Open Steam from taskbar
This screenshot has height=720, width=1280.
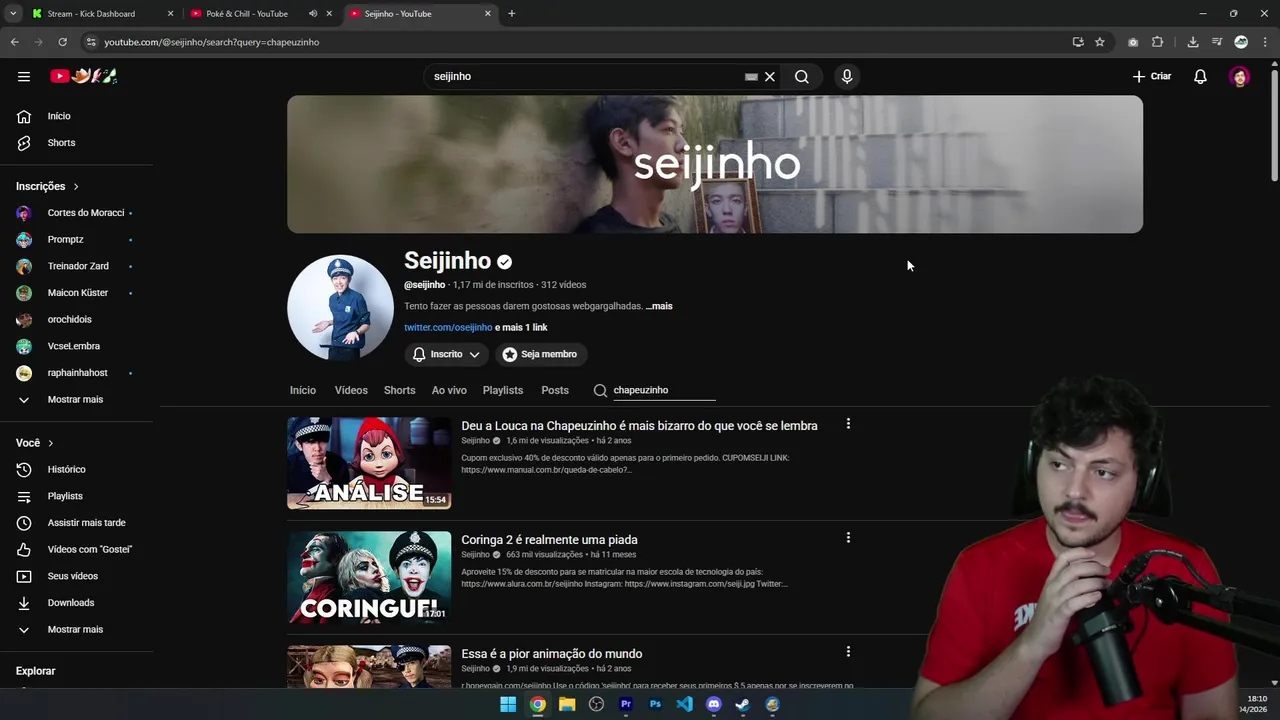coord(743,704)
